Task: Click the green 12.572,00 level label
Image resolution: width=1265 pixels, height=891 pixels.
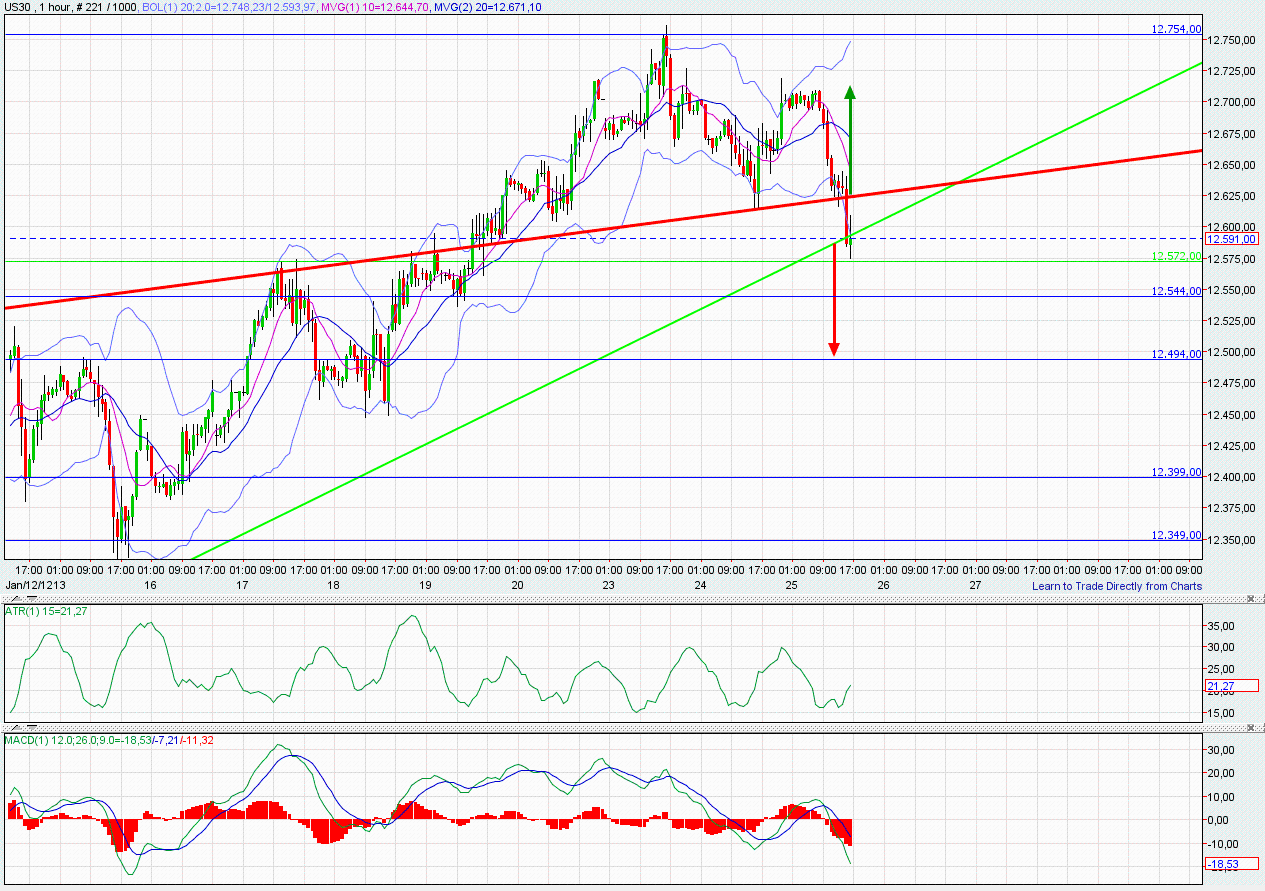Action: [x=1176, y=257]
